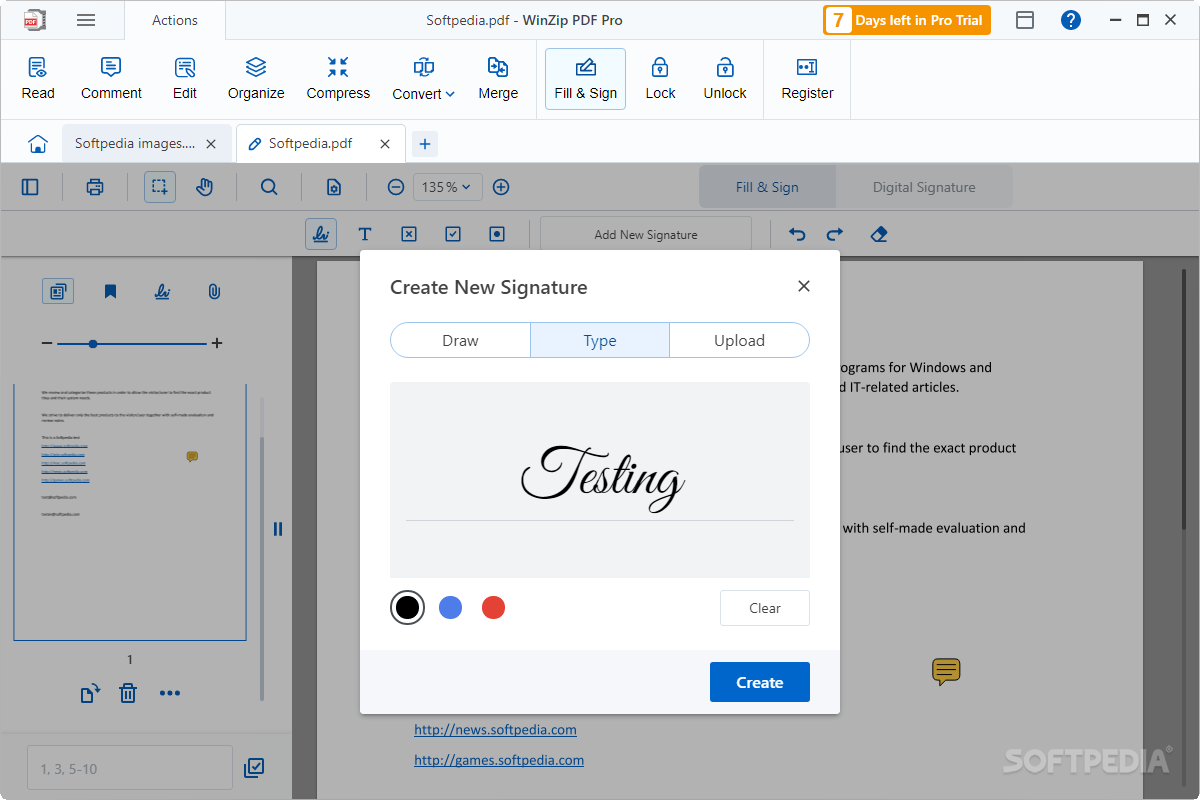The width and height of the screenshot is (1200, 800).
Task: Select the signature tool in toolbar
Action: tap(321, 234)
